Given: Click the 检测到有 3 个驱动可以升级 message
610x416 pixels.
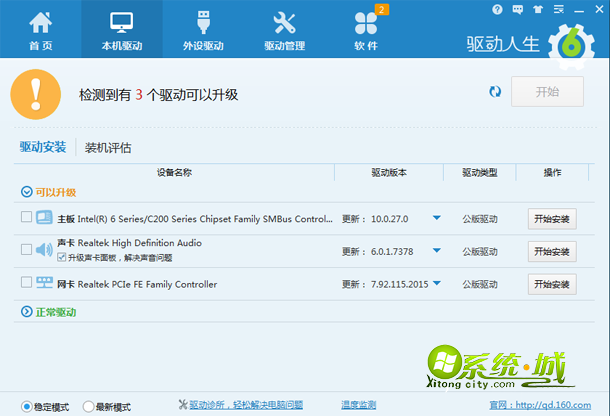Looking at the screenshot, I should 158,95.
